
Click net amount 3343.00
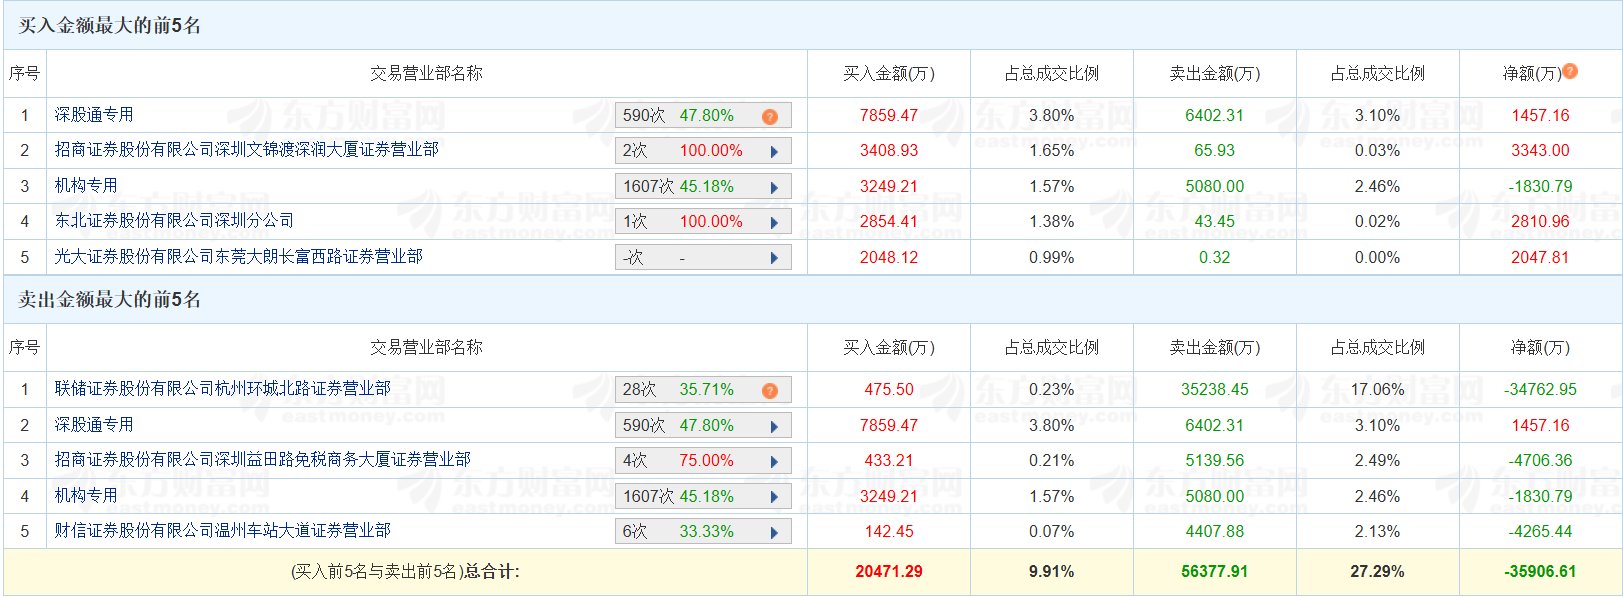pyautogui.click(x=1540, y=151)
